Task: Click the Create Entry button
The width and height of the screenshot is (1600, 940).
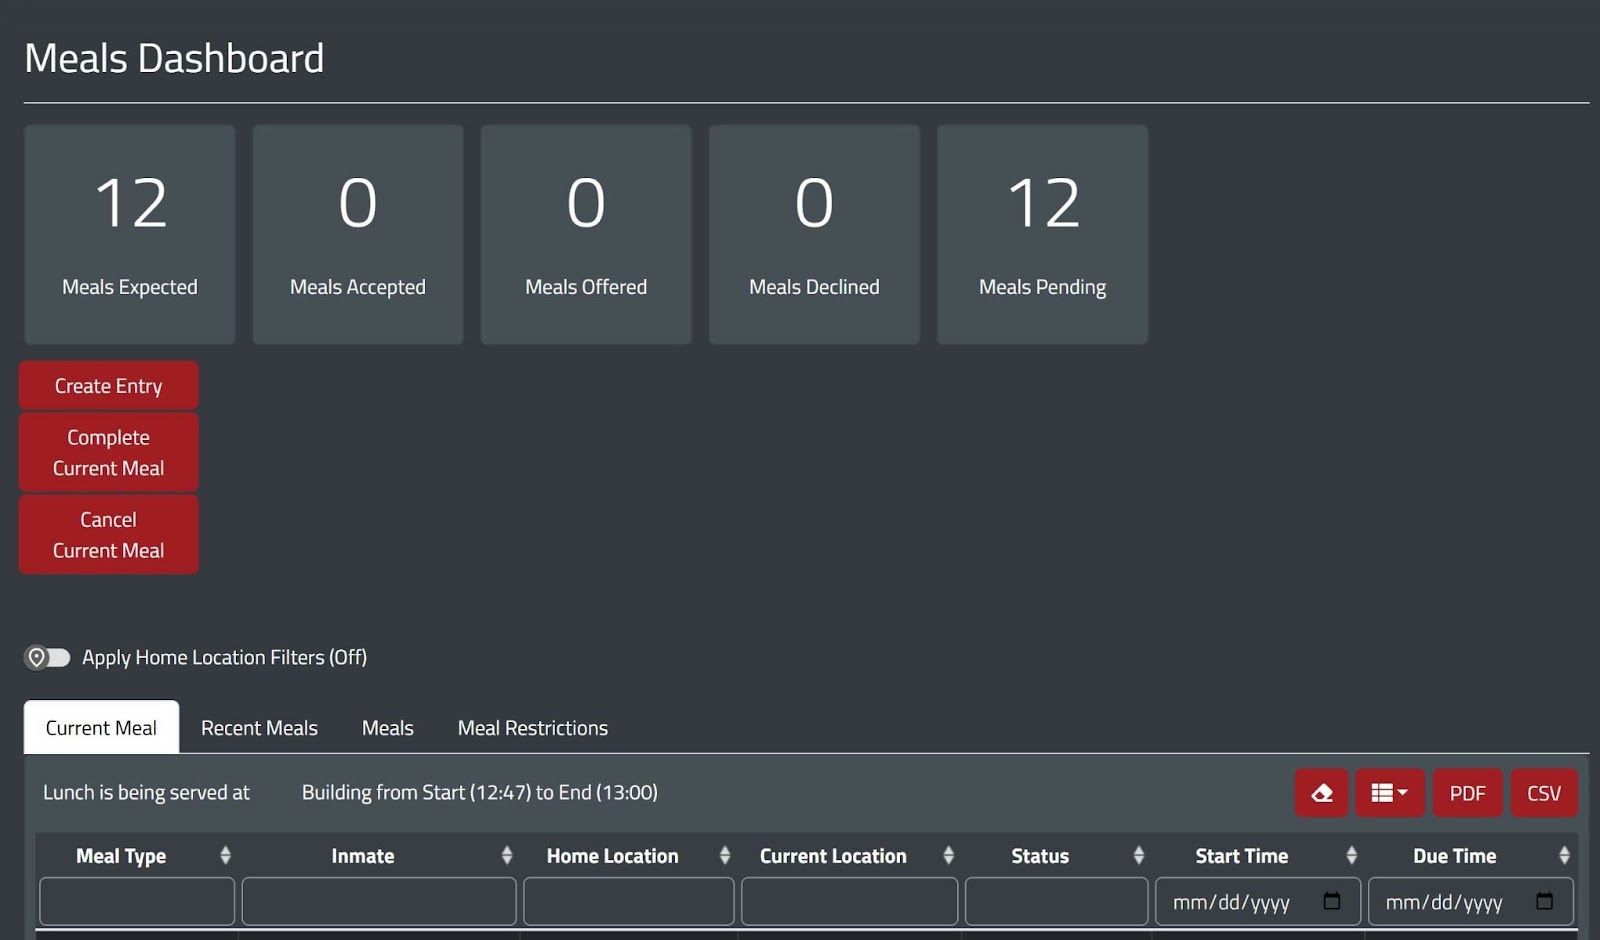Action: 109,385
